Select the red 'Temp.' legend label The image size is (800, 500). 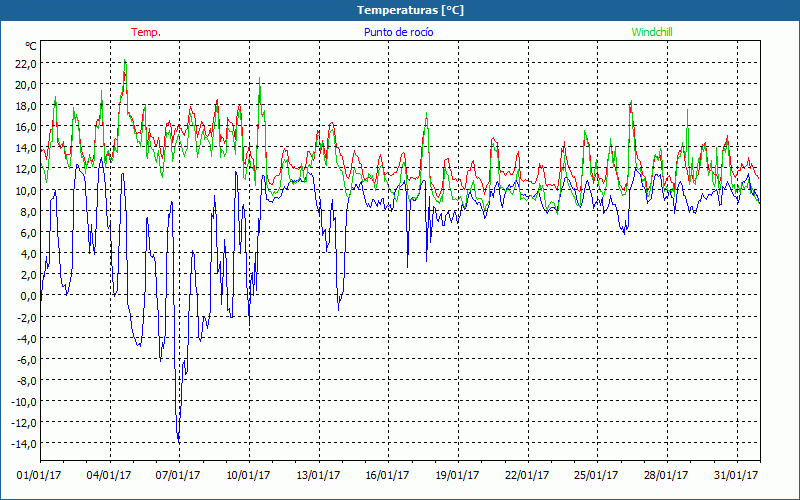point(146,32)
